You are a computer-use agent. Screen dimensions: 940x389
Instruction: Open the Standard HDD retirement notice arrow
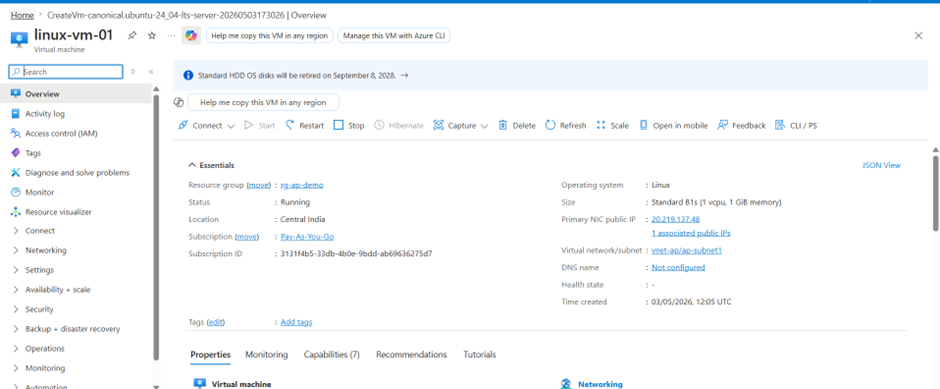(405, 76)
